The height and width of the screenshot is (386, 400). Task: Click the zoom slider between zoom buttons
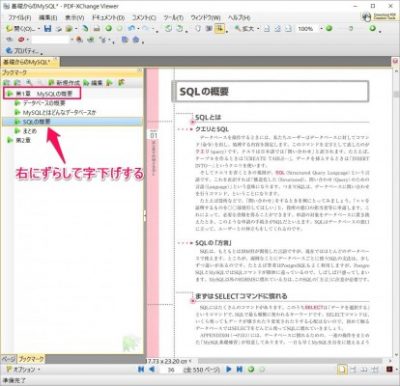click(351, 29)
